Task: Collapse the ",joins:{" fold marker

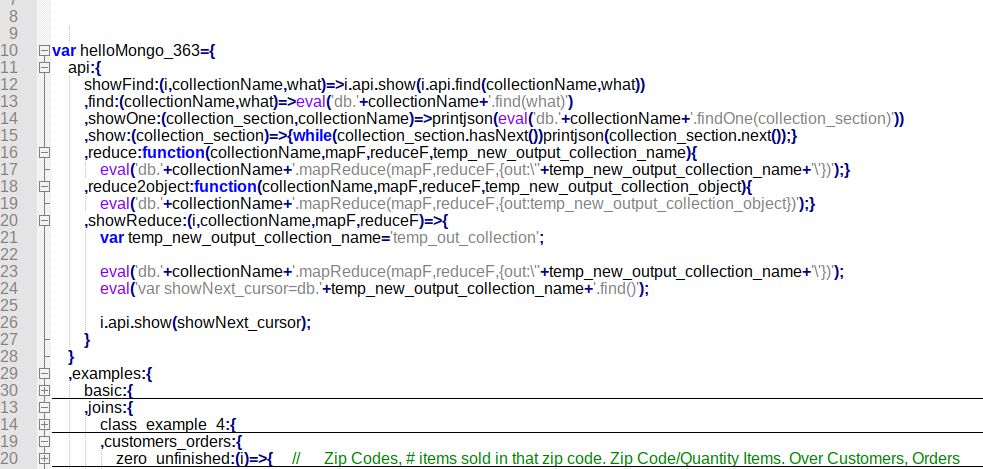Action: pyautogui.click(x=44, y=408)
